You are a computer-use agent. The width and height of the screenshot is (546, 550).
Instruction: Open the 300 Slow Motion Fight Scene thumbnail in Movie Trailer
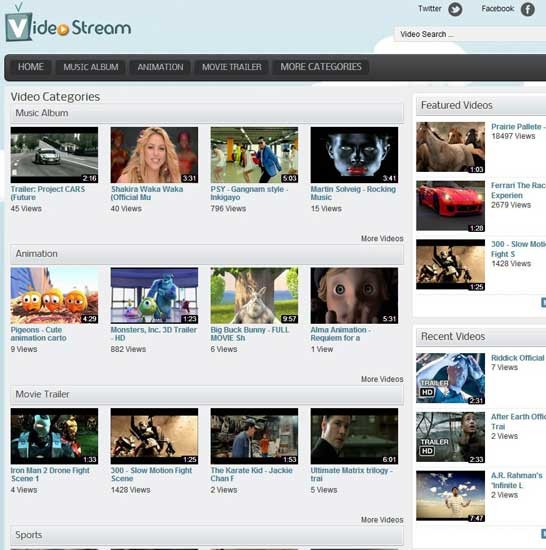pos(154,436)
